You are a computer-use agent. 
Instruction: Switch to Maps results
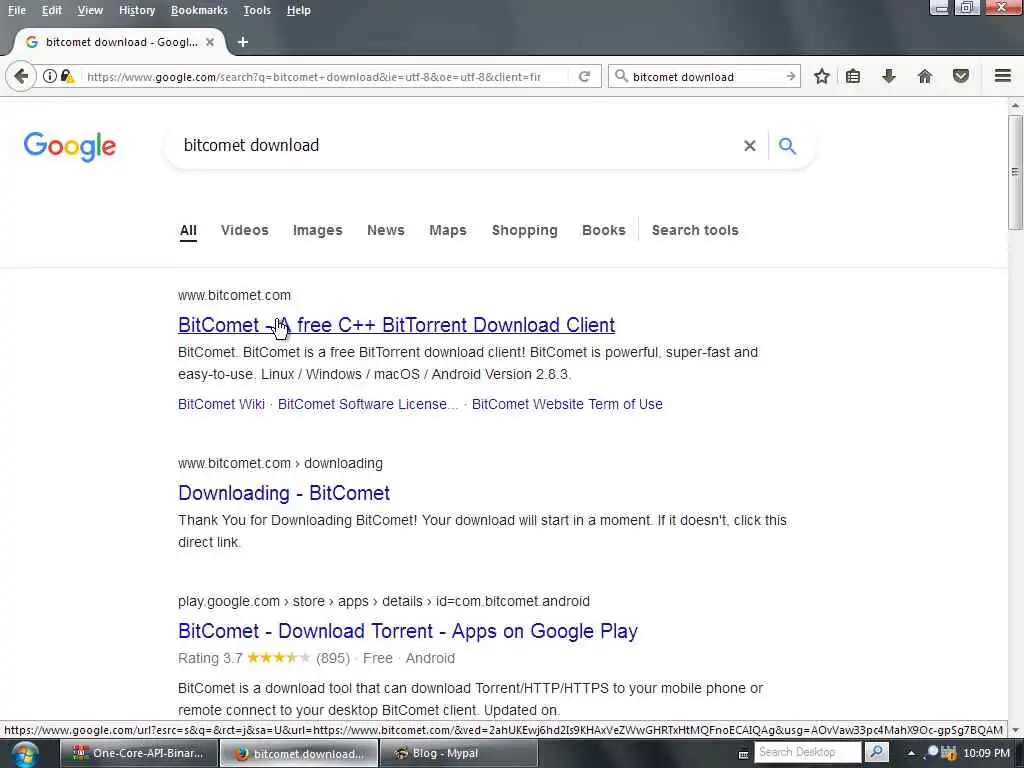click(x=448, y=230)
